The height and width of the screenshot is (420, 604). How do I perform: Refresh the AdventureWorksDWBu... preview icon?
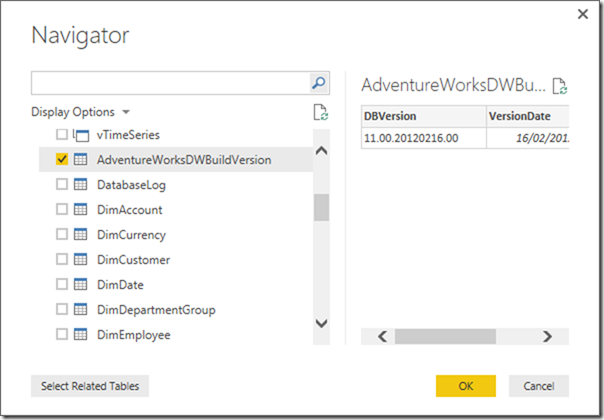pos(560,86)
